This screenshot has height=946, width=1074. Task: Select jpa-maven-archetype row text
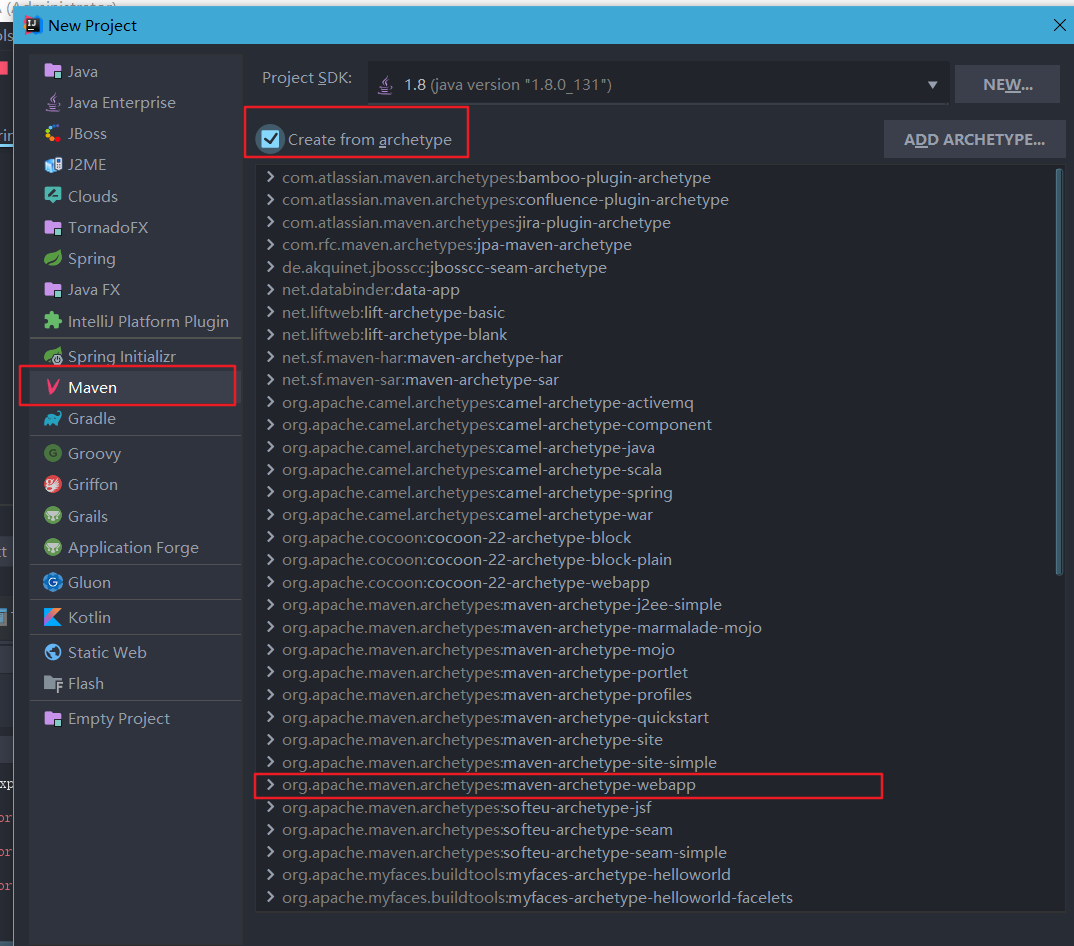click(x=457, y=245)
